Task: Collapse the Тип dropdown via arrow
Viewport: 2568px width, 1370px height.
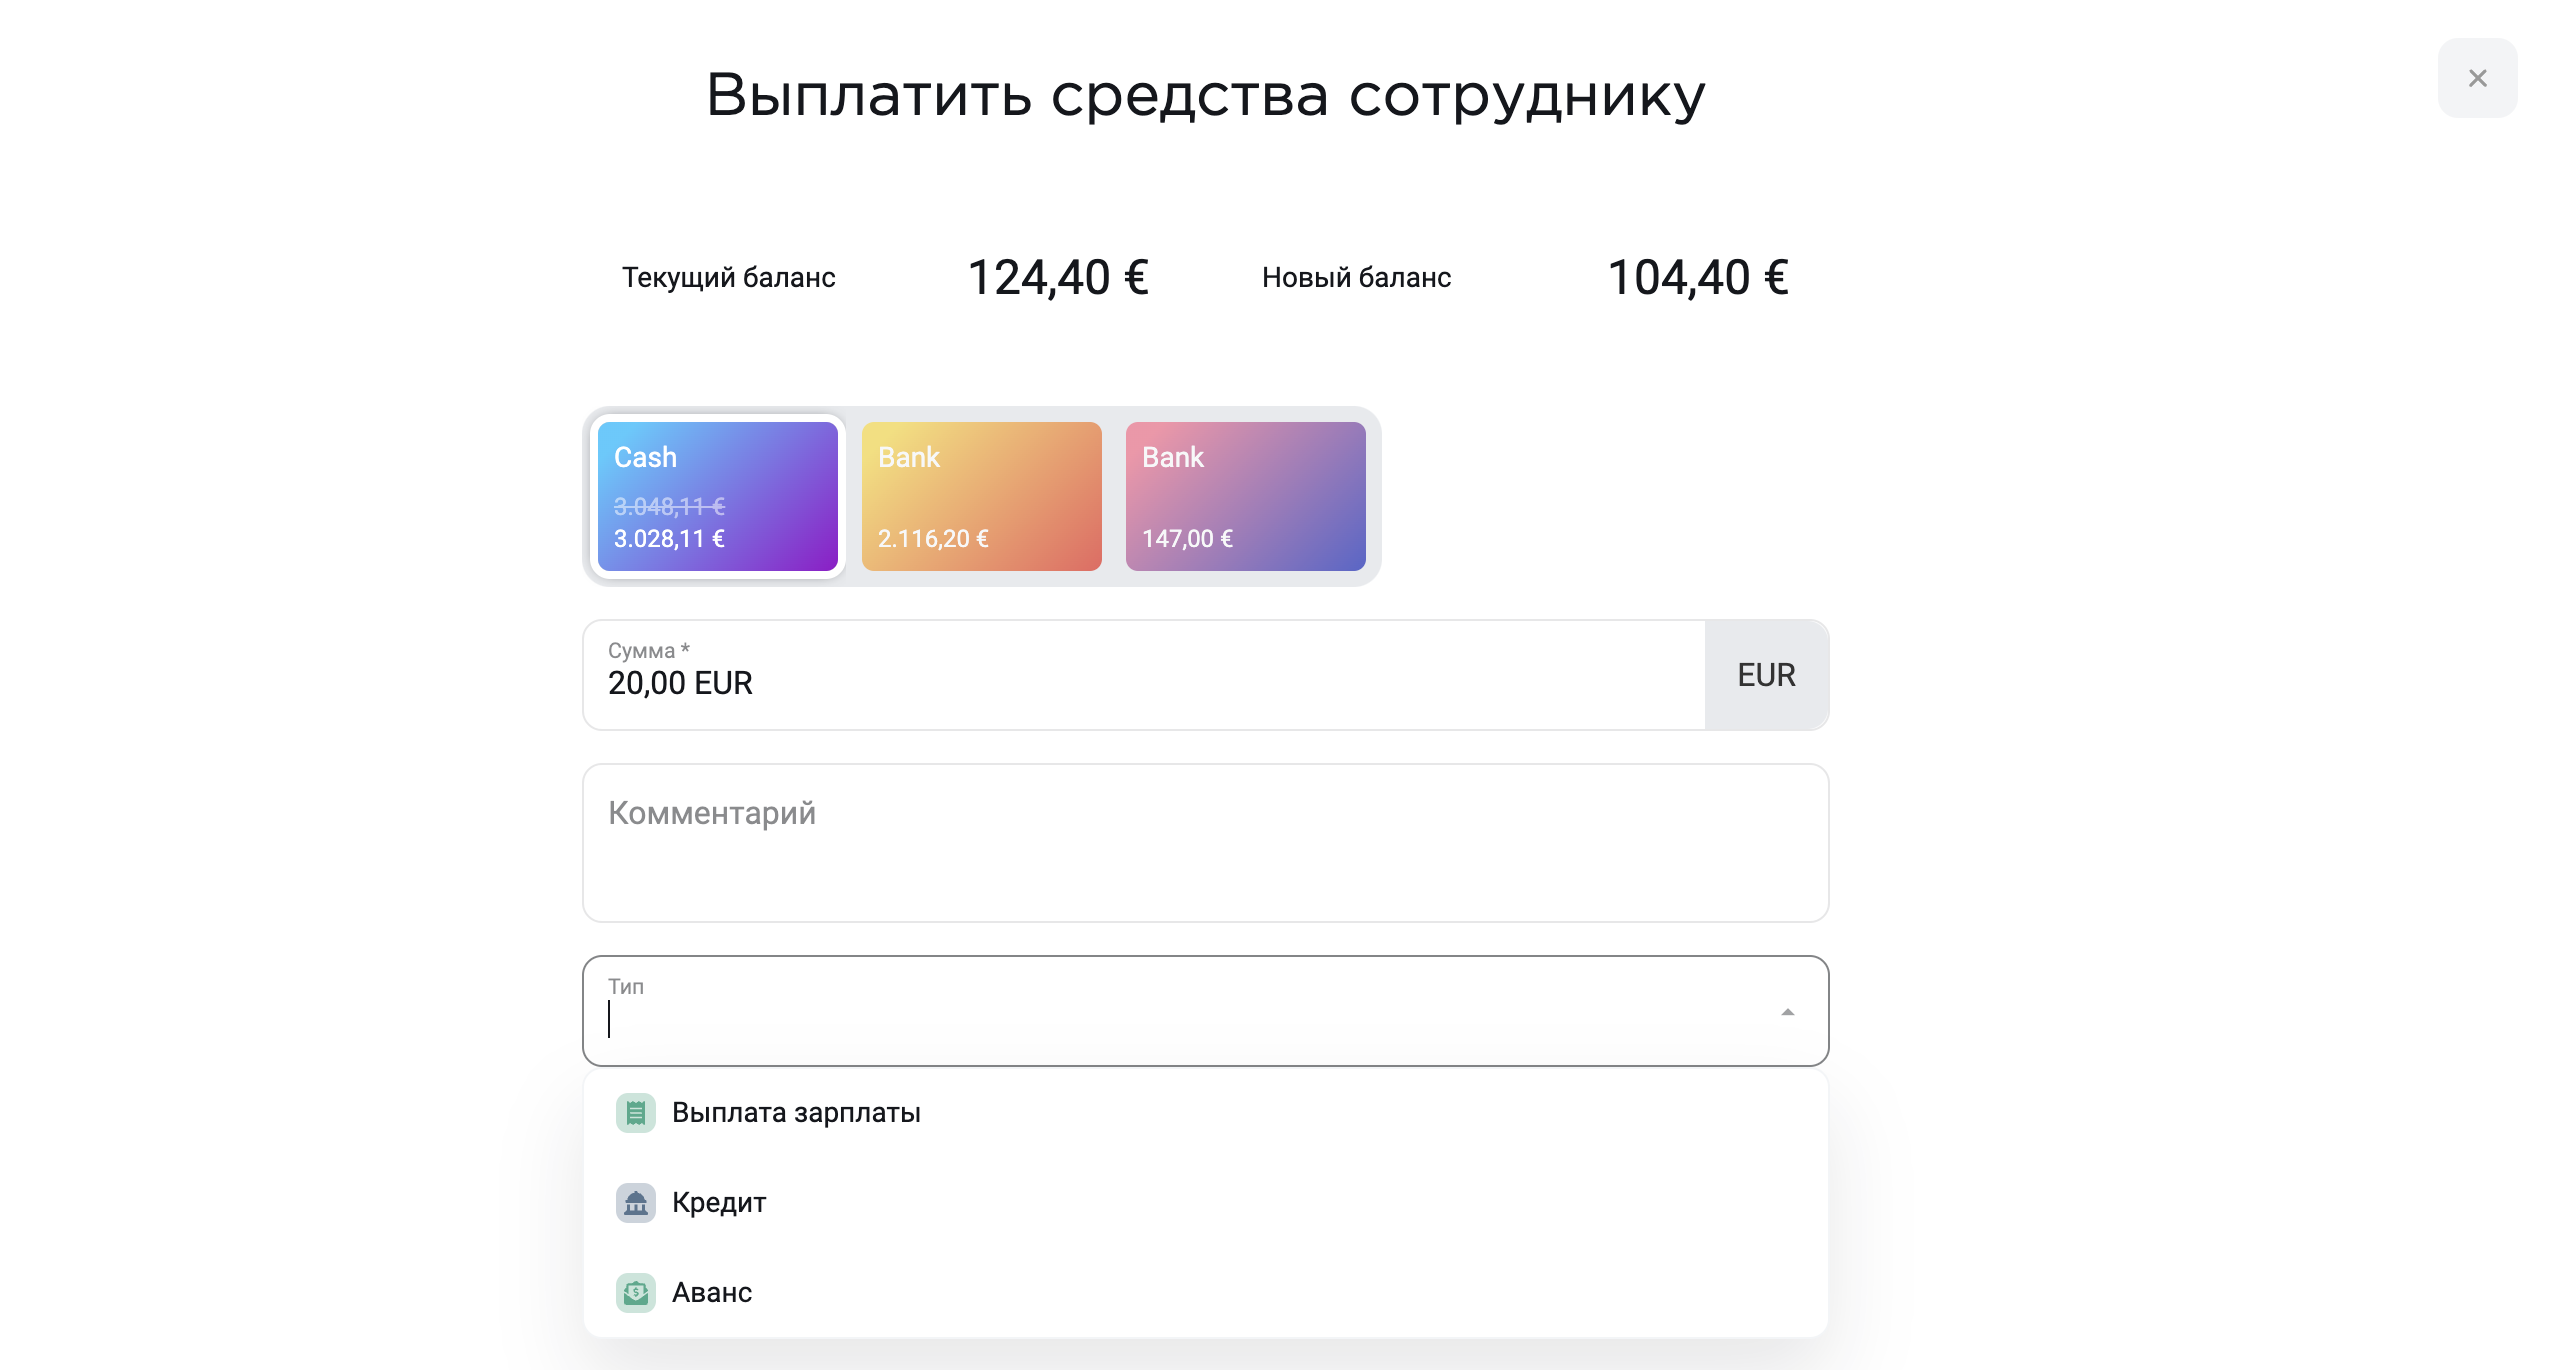Action: 1787,1012
